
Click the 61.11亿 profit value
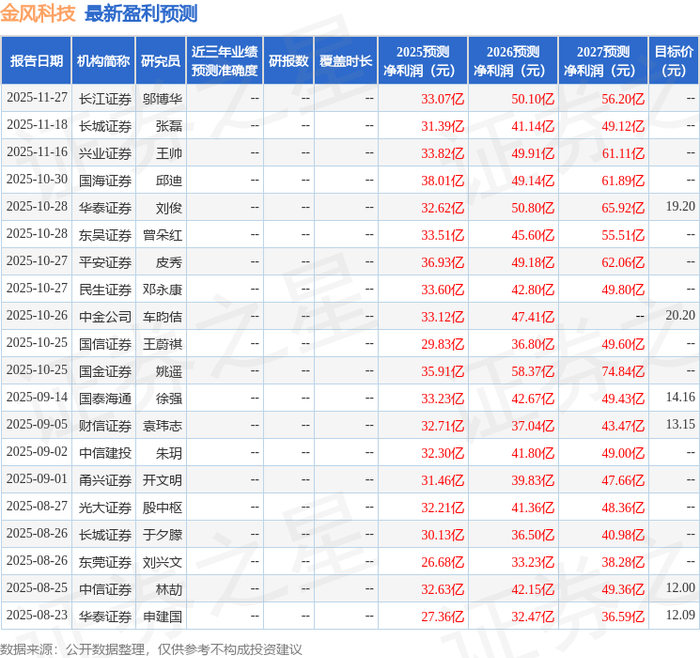(x=623, y=153)
